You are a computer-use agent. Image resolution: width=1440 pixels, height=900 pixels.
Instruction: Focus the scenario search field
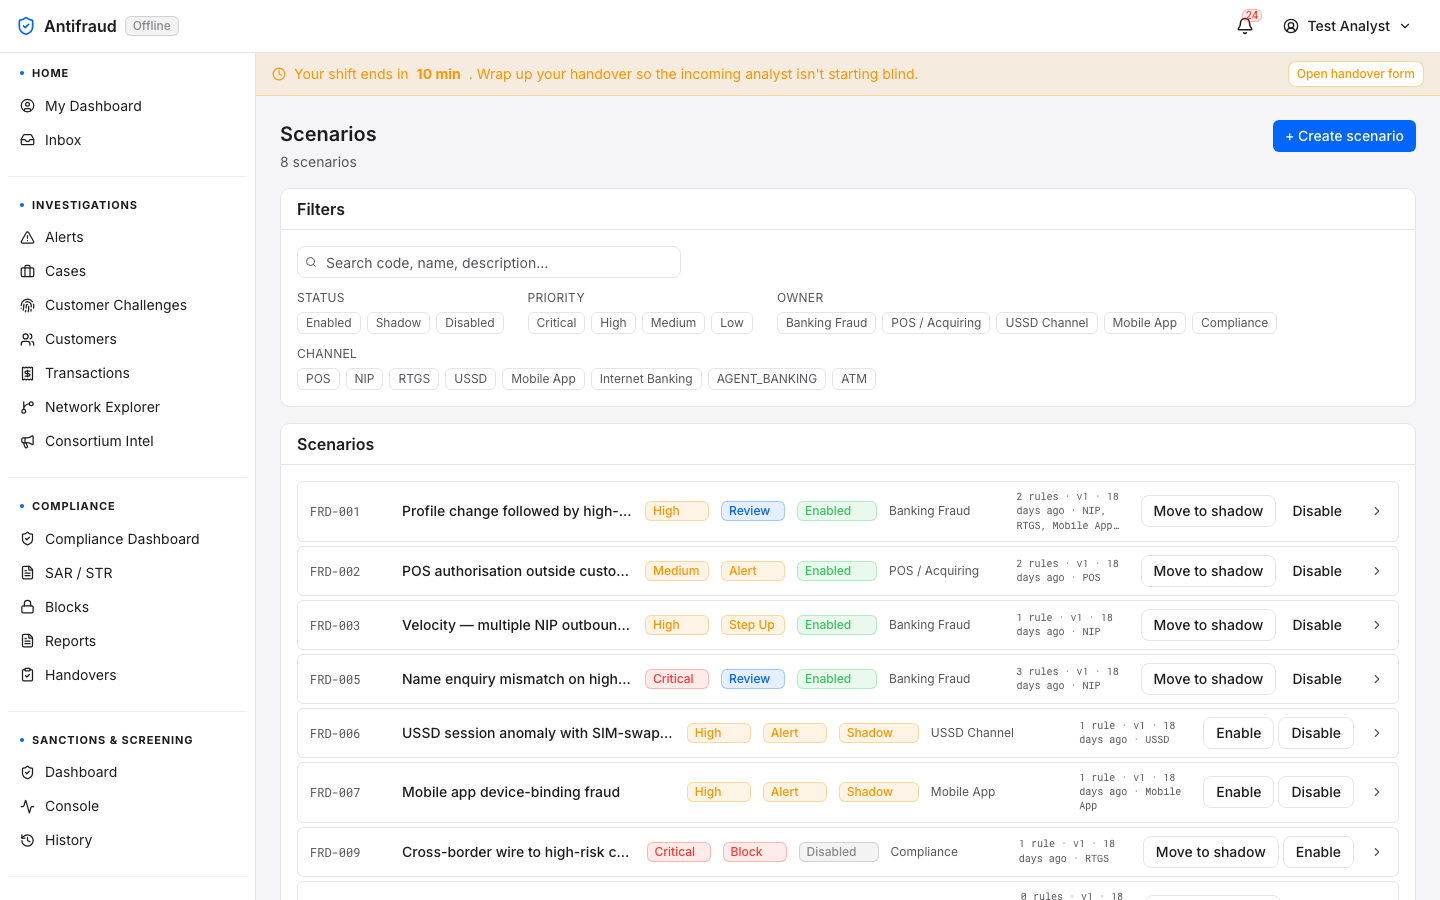(489, 262)
